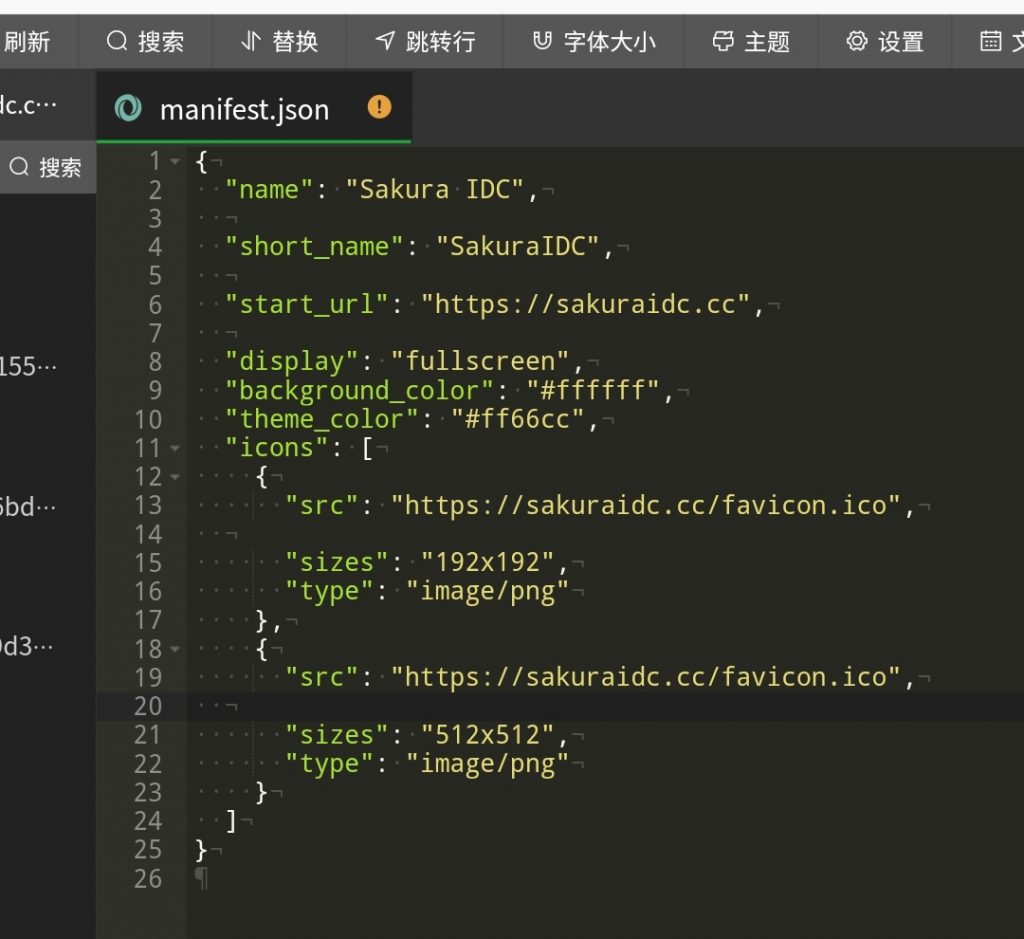Viewport: 1024px width, 939px height.
Task: Click the "#ff66cc" theme color value
Action: tap(517, 419)
